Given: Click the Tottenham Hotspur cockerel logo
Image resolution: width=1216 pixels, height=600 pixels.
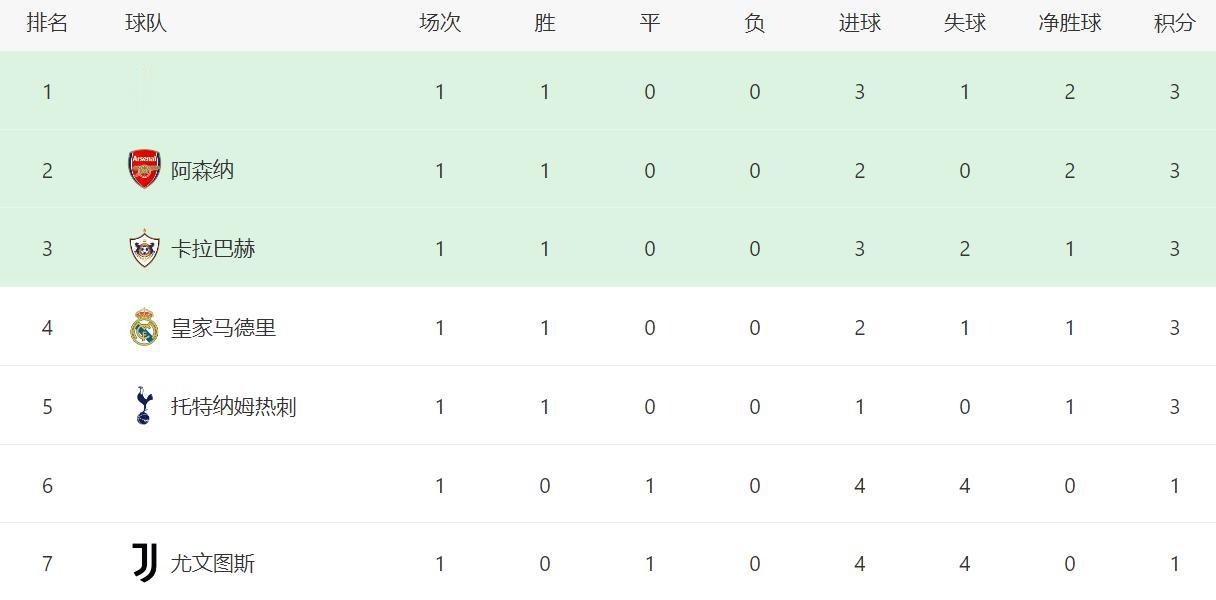Looking at the screenshot, I should point(144,406).
